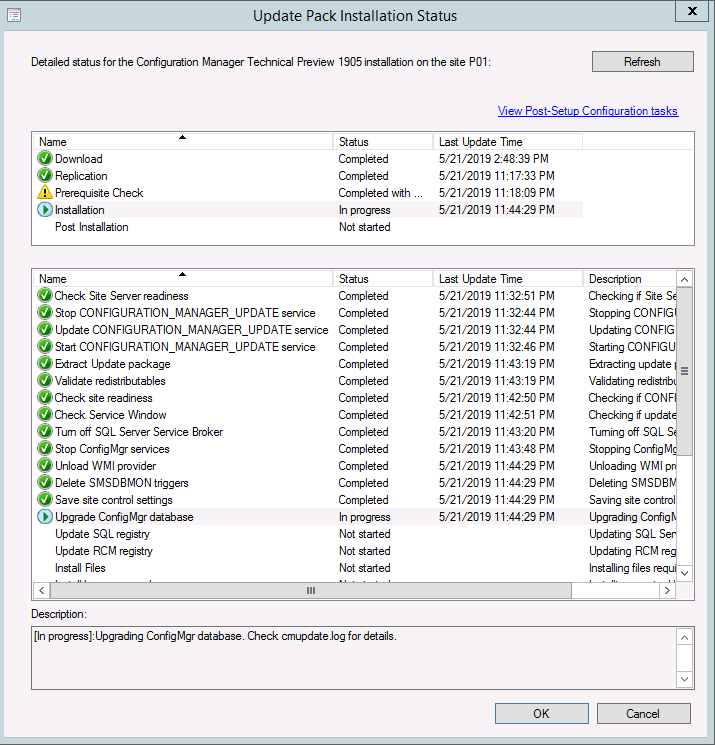Open View Post-Setup Configuration tasks link
The width and height of the screenshot is (715, 745).
tap(588, 111)
